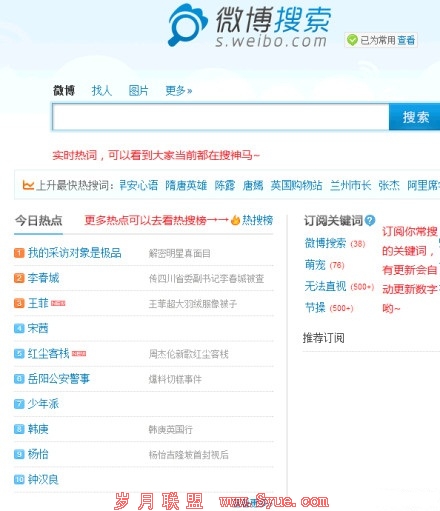440x511 pixels.
Task: Click the rank 4 badge next to 宋茜
Action: point(19,328)
